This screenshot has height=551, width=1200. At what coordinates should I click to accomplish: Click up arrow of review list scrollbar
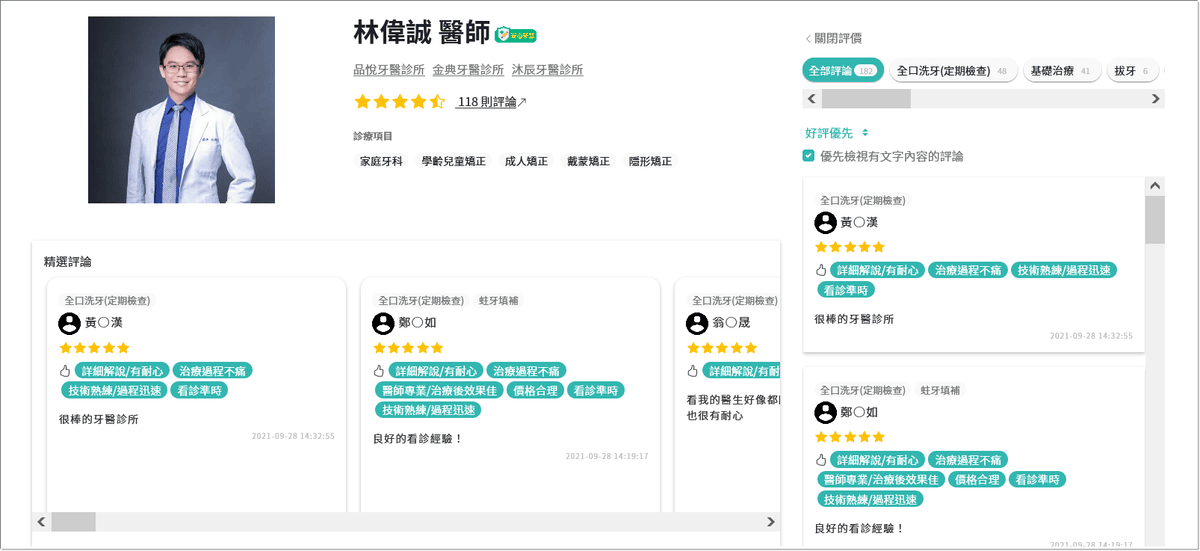click(1156, 186)
